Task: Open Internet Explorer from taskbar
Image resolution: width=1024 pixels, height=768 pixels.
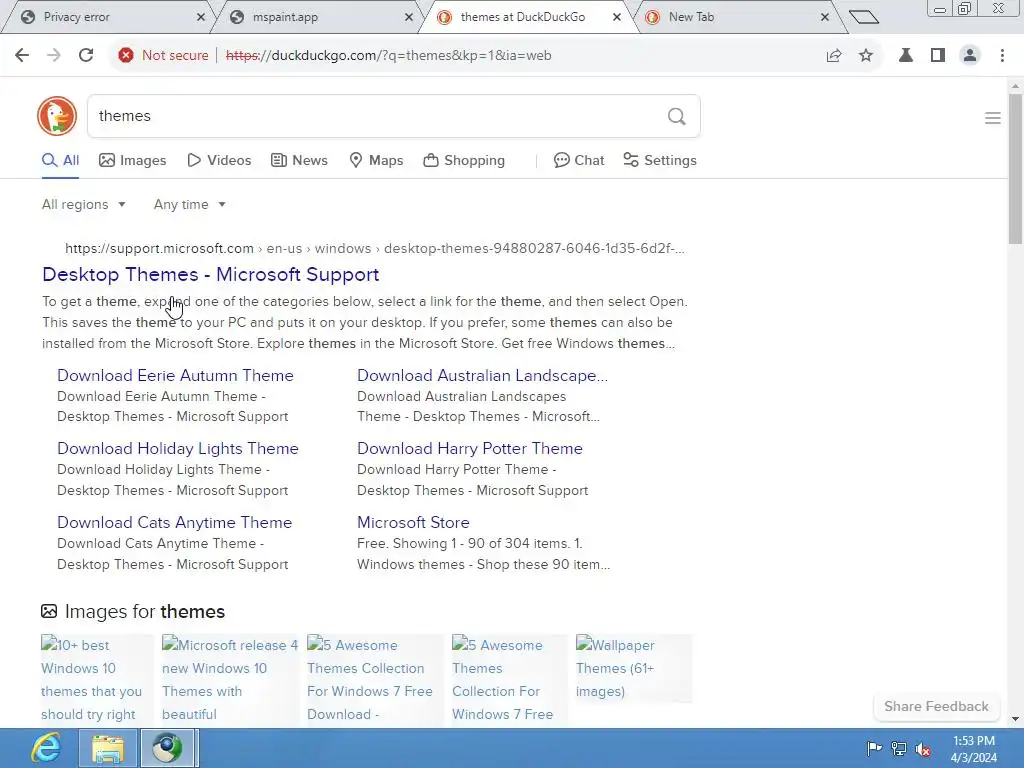Action: (46, 748)
